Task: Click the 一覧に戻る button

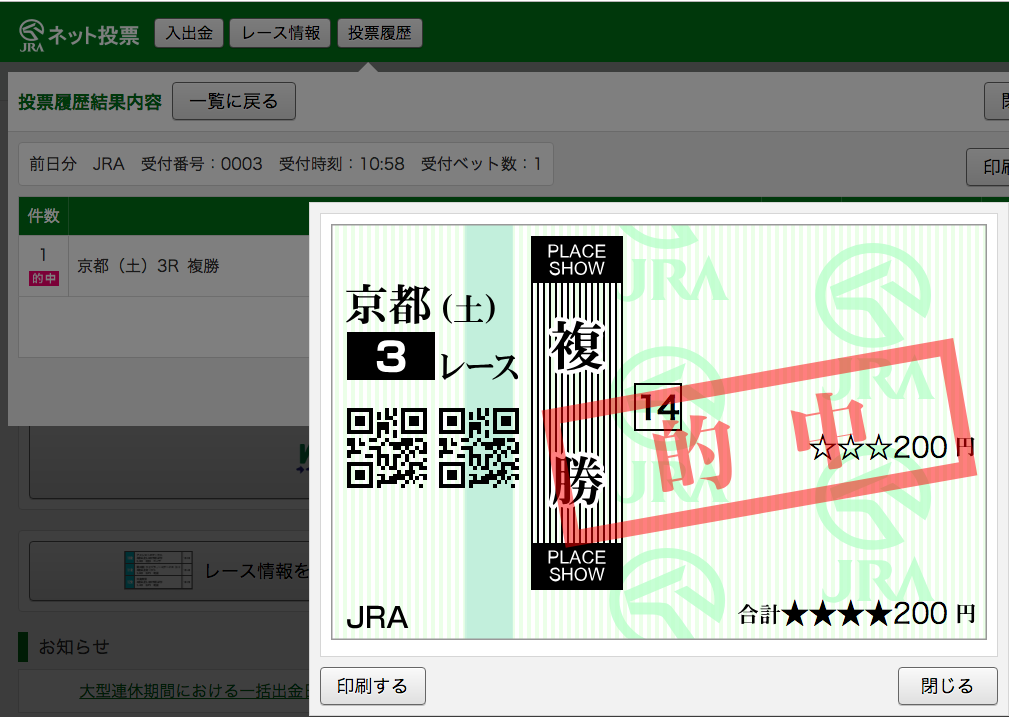Action: click(x=234, y=101)
